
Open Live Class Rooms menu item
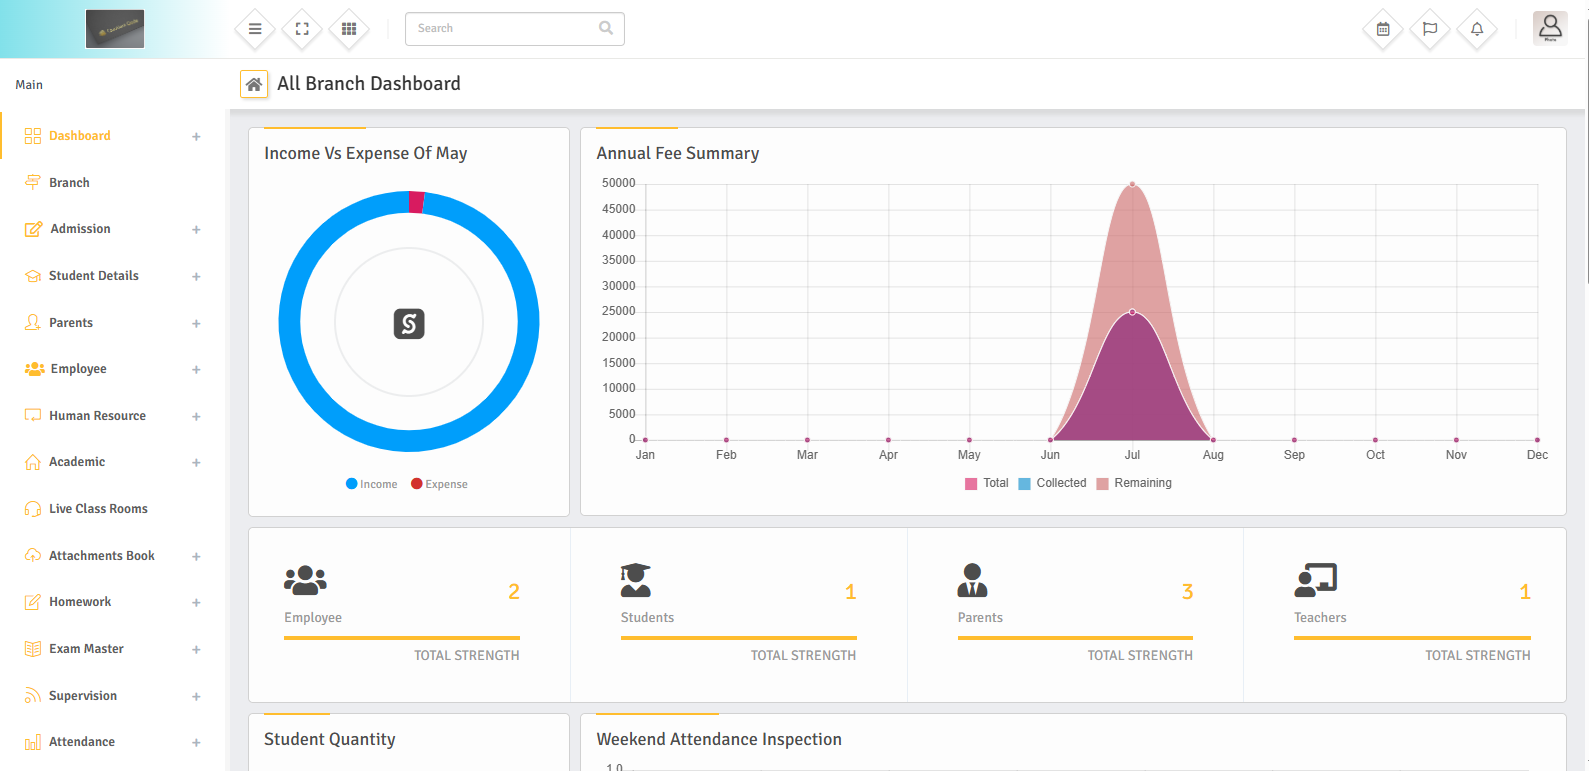tap(98, 509)
